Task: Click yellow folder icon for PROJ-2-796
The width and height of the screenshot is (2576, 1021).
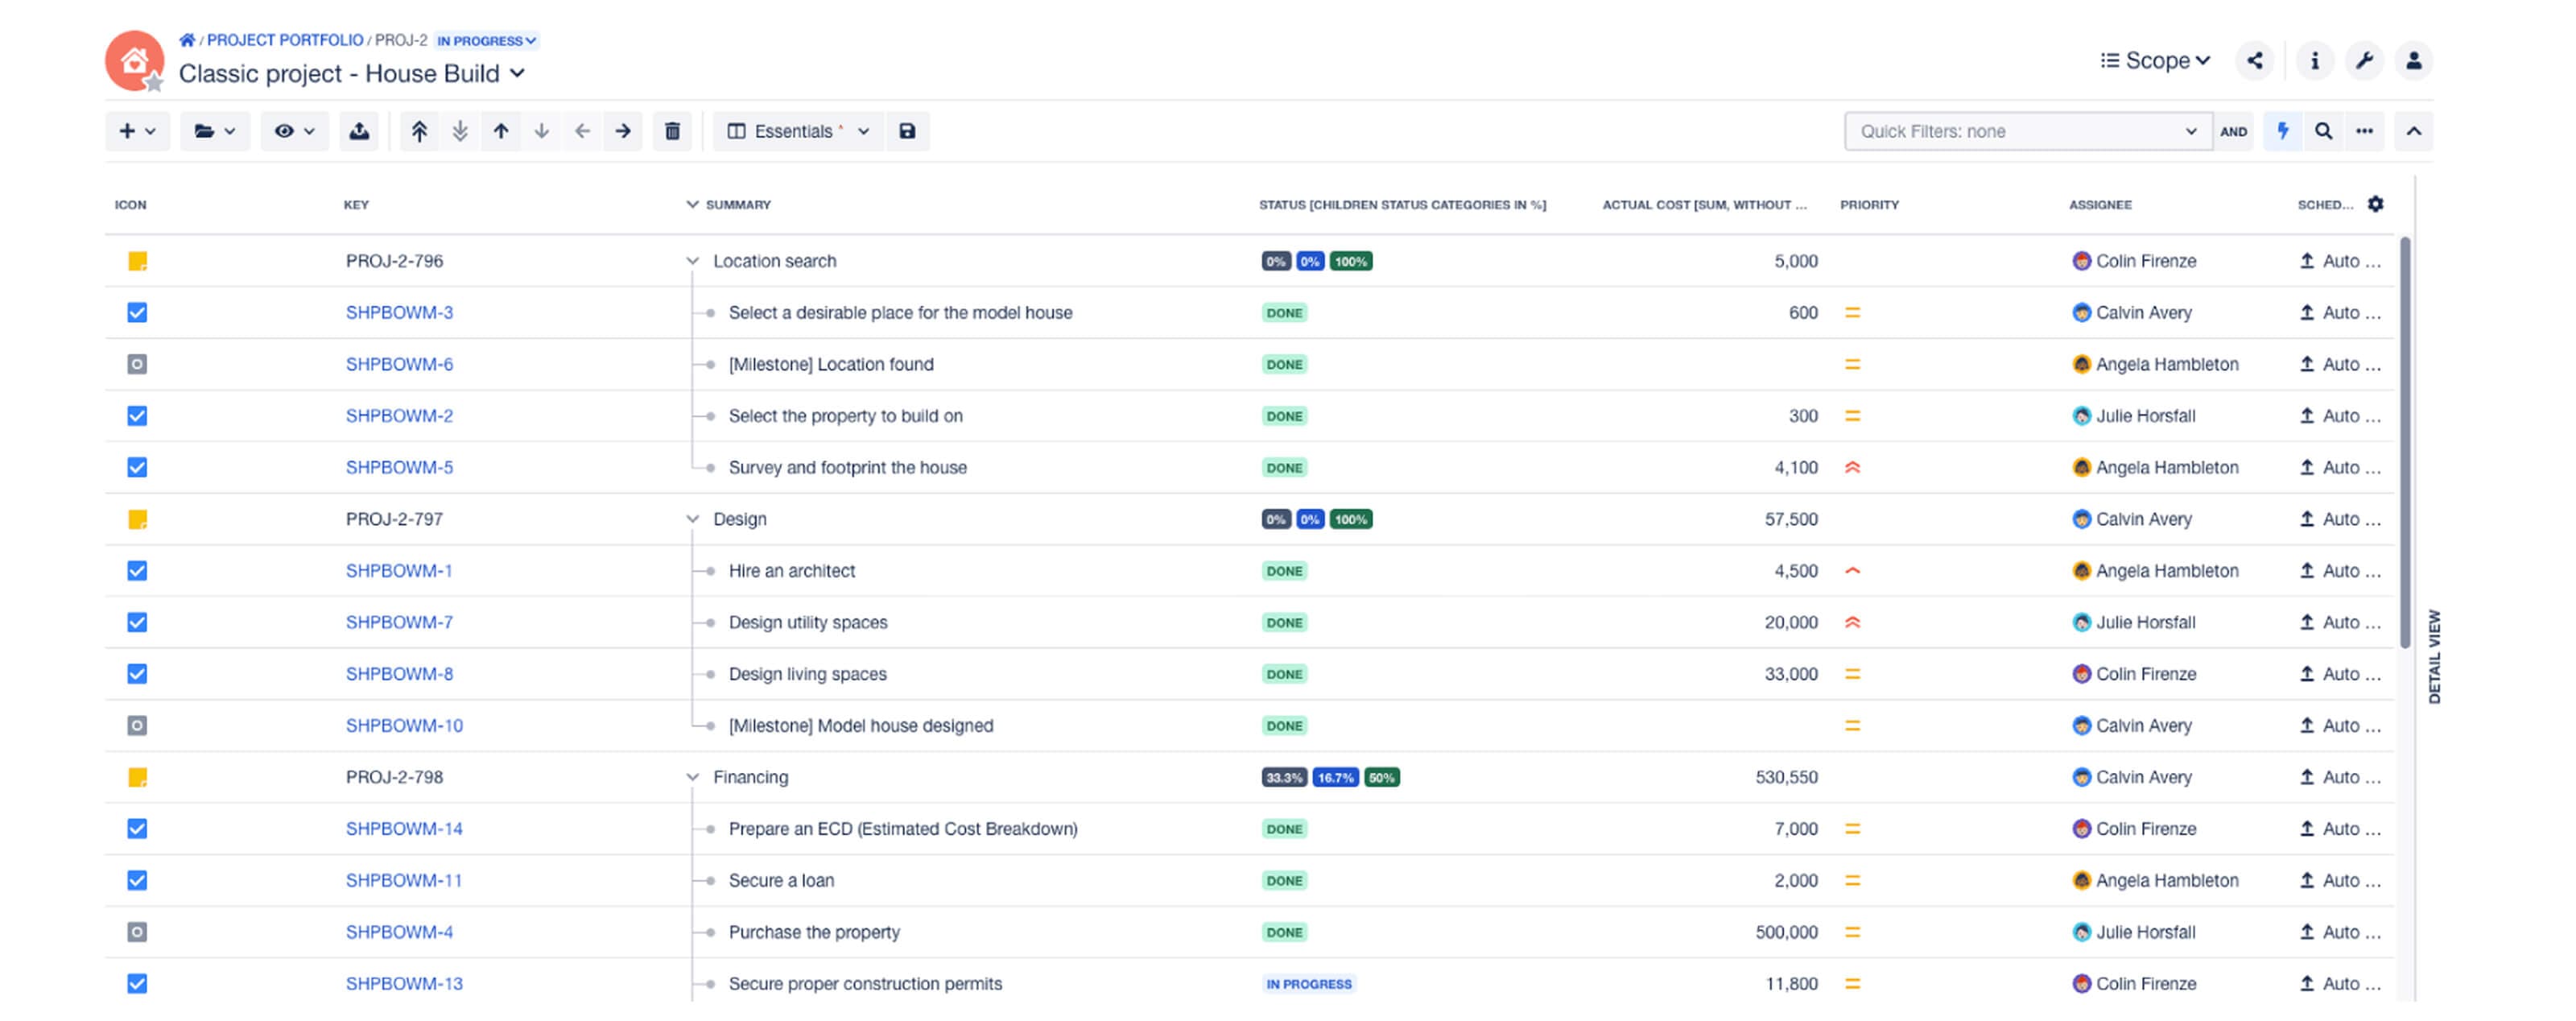Action: pos(137,261)
